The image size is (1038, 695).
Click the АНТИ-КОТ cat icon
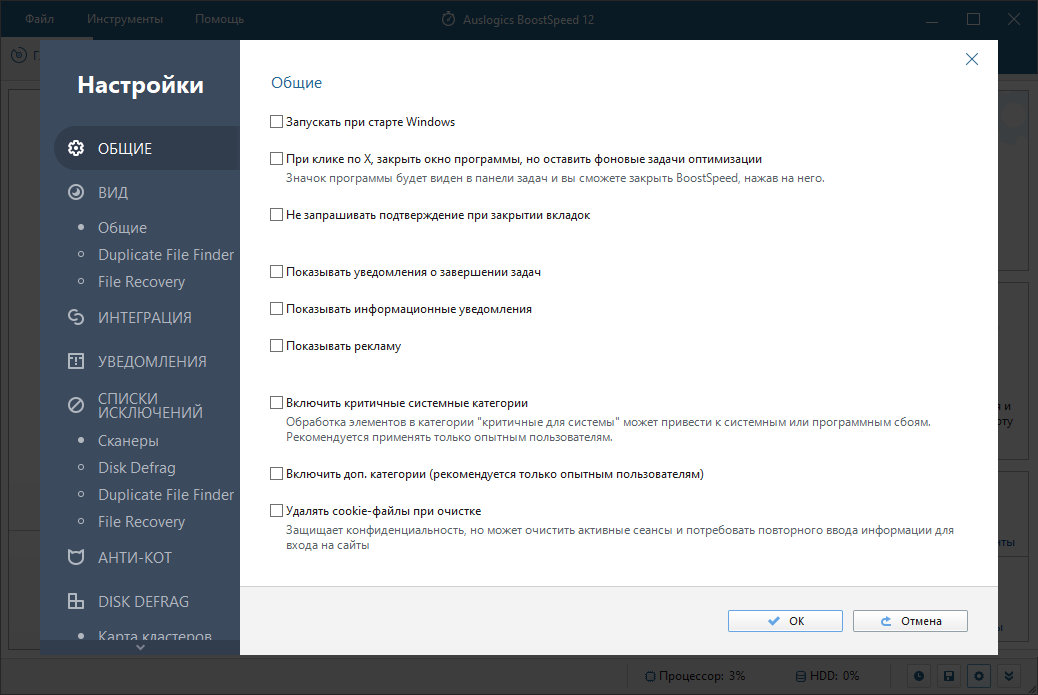(x=76, y=557)
